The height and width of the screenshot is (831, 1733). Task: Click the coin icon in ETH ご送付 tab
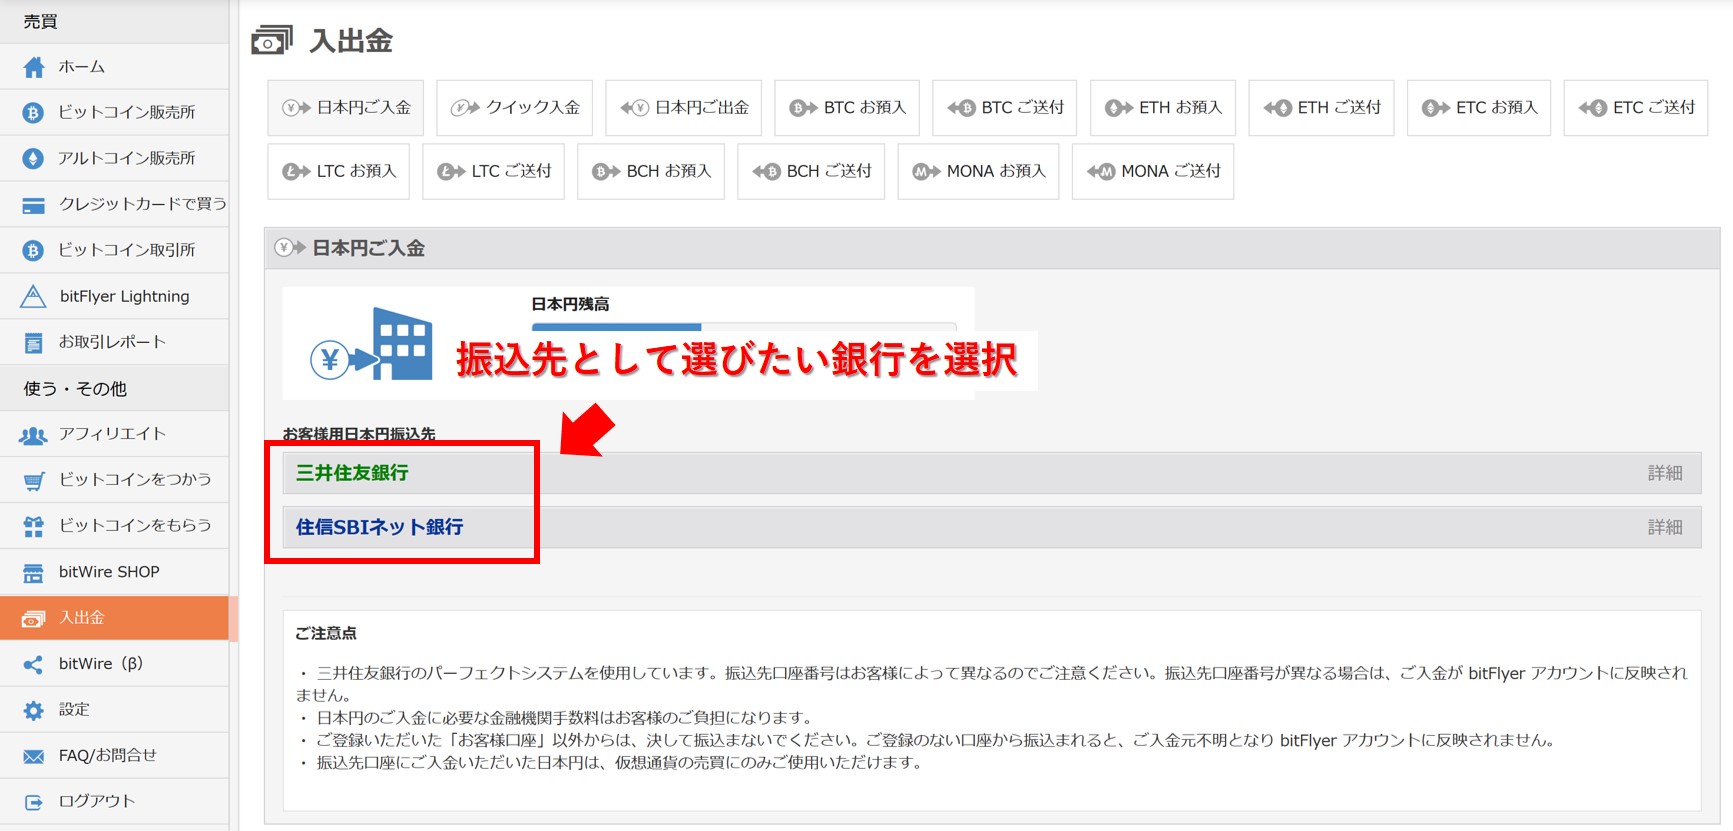(1277, 108)
